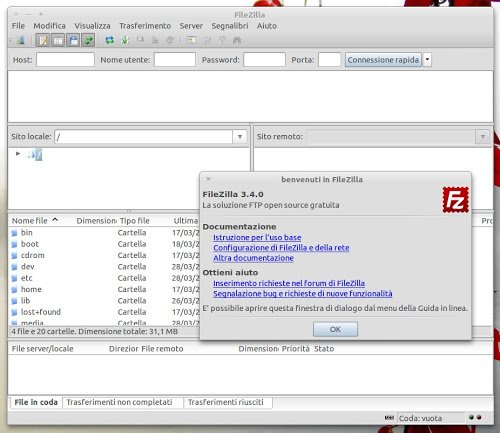The height and width of the screenshot is (433, 500).
Task: Click the disconnect from server icon
Action: [x=155, y=41]
